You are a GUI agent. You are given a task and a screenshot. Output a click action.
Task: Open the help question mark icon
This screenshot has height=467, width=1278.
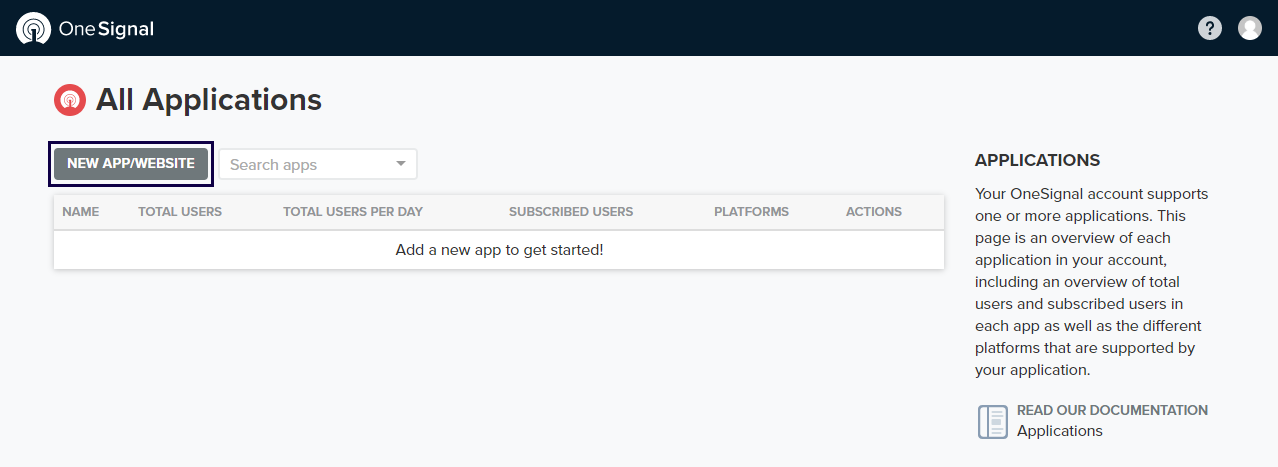coord(1210,28)
